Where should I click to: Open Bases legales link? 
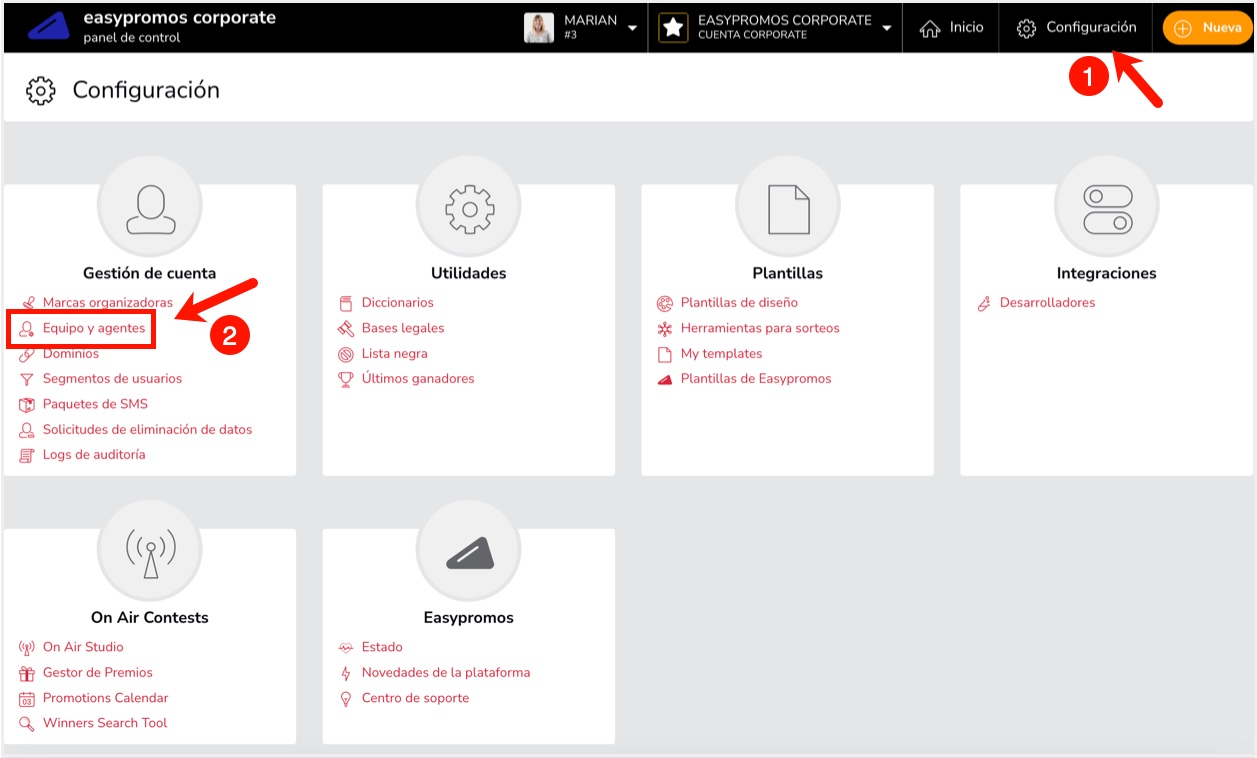(x=403, y=328)
